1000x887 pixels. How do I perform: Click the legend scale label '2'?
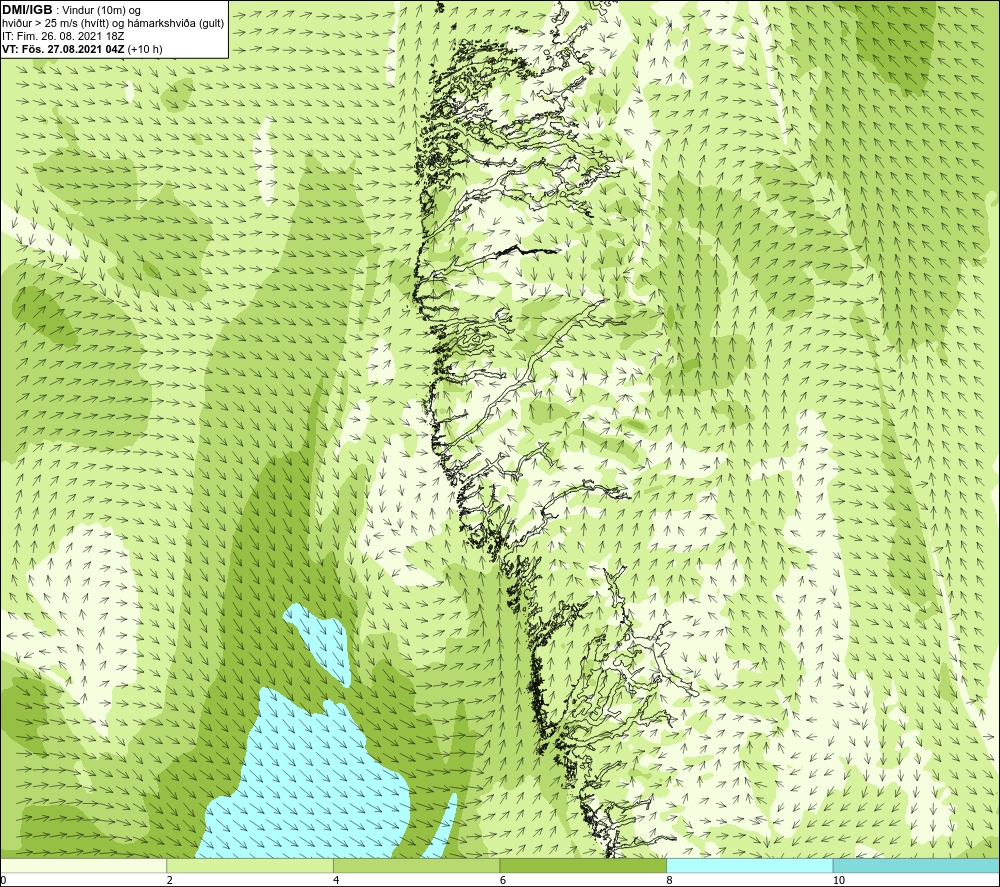tap(170, 880)
